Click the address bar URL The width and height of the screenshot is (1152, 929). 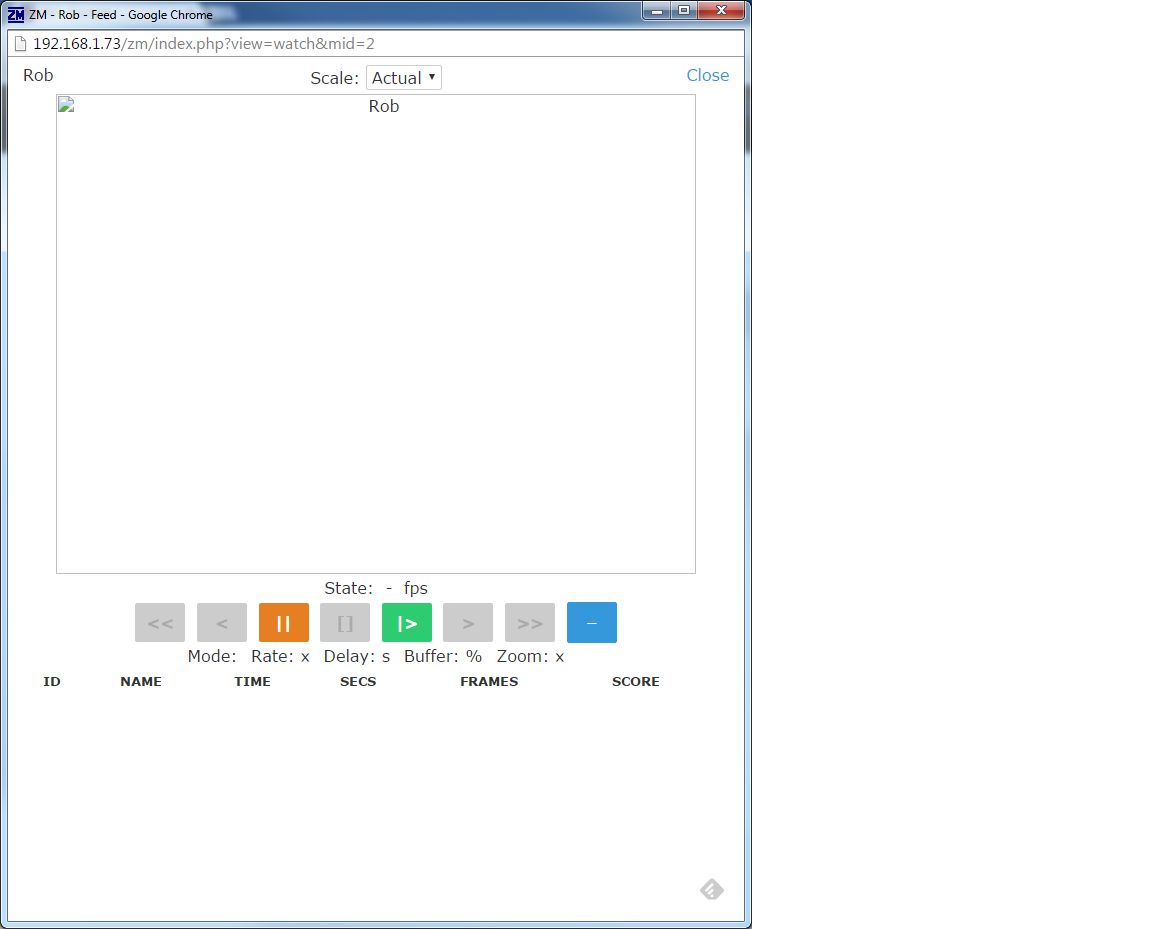tap(204, 43)
